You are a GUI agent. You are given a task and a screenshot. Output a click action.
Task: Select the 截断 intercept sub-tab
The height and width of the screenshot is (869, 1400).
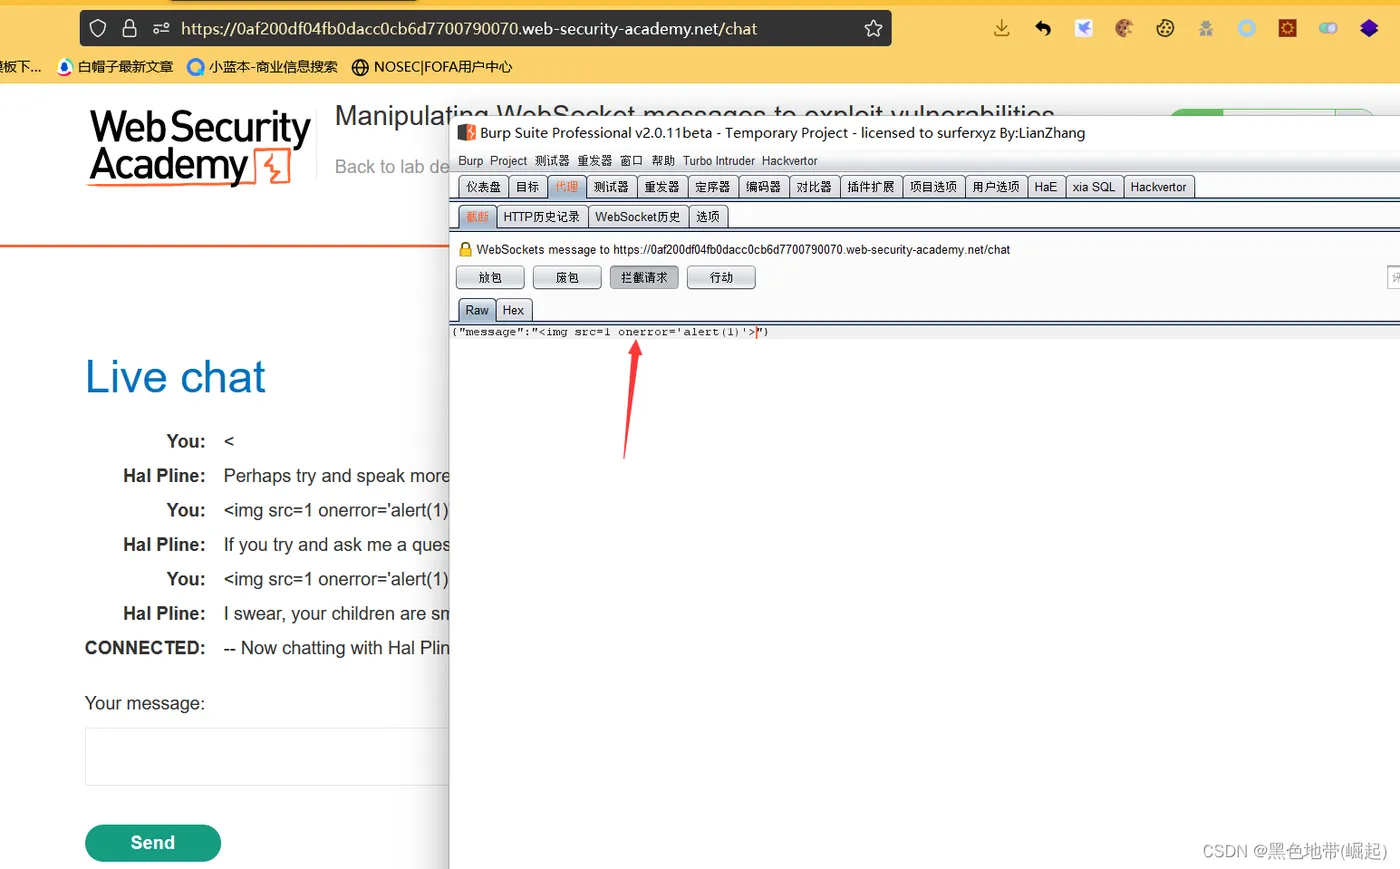(x=478, y=217)
